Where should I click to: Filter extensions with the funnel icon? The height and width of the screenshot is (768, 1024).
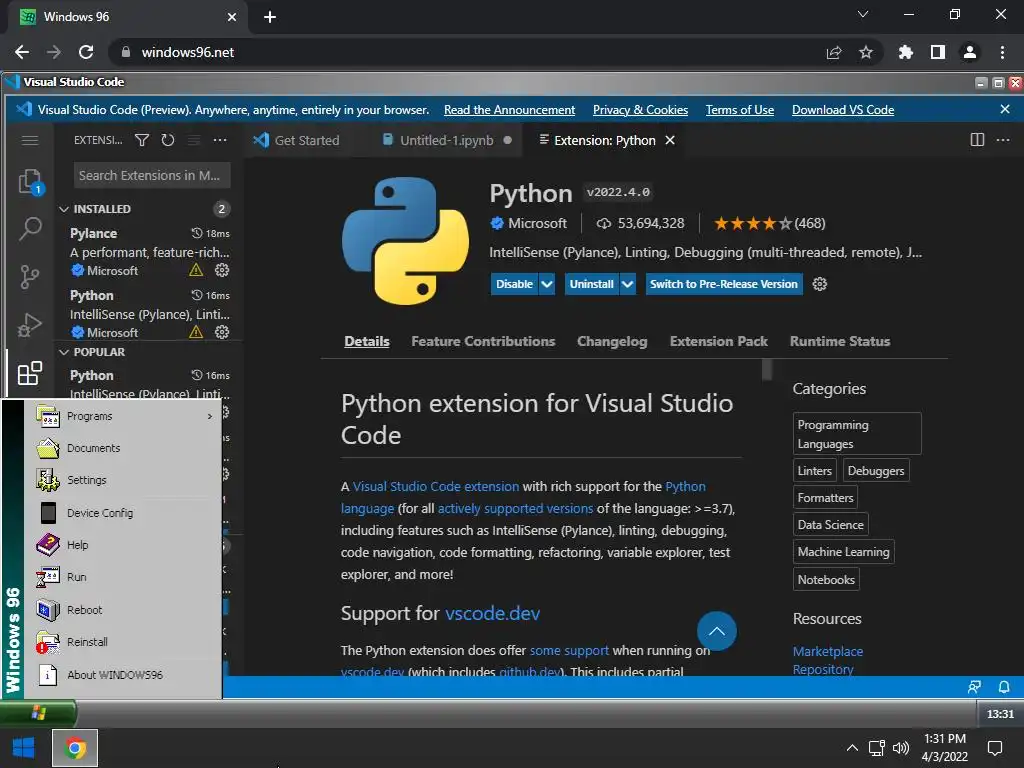(142, 140)
